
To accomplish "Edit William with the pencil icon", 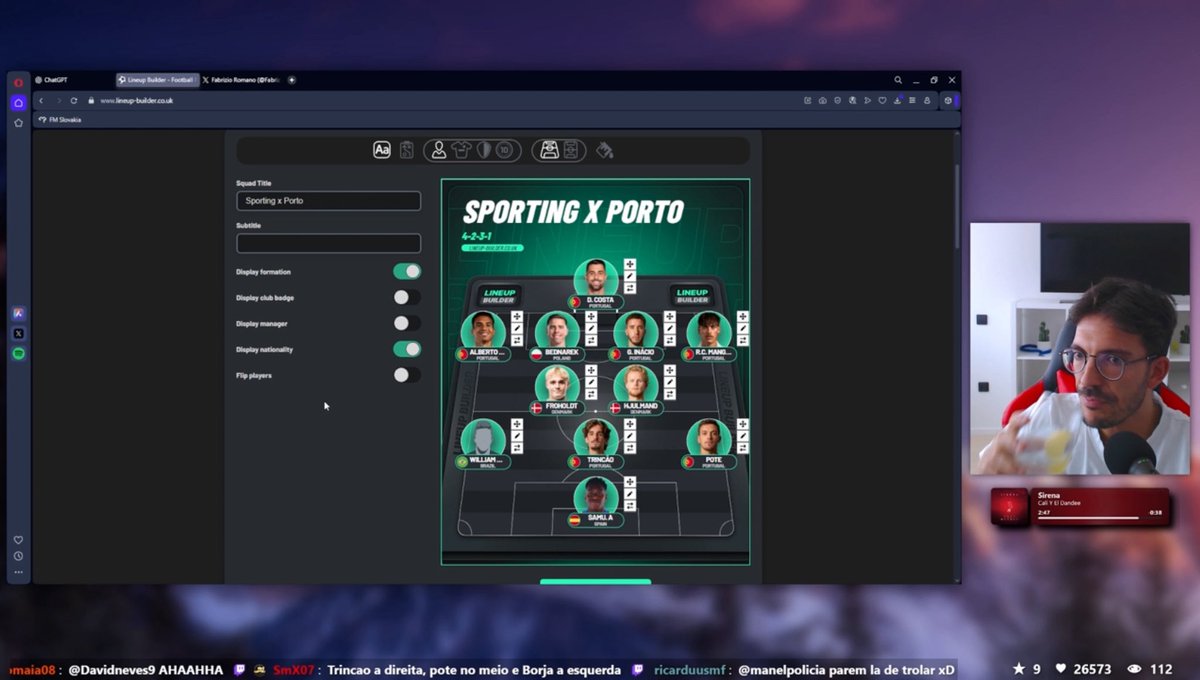I will point(517,436).
